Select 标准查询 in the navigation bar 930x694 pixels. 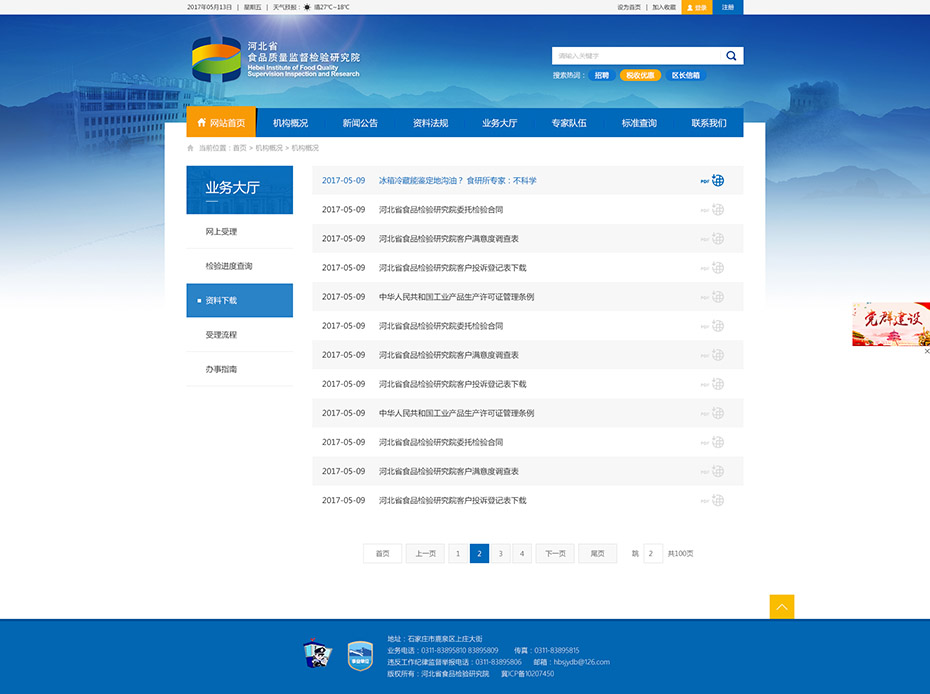pyautogui.click(x=639, y=123)
